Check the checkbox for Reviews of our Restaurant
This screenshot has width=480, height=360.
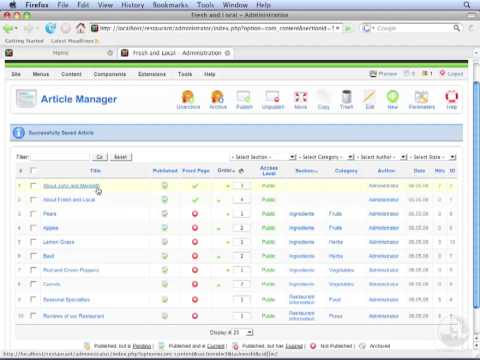point(33,315)
